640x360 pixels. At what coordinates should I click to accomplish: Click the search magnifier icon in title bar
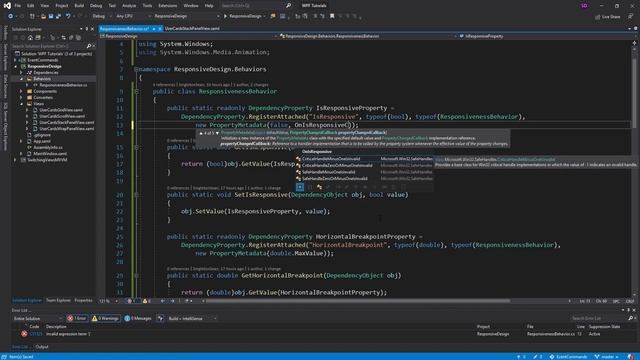(x=288, y=6)
